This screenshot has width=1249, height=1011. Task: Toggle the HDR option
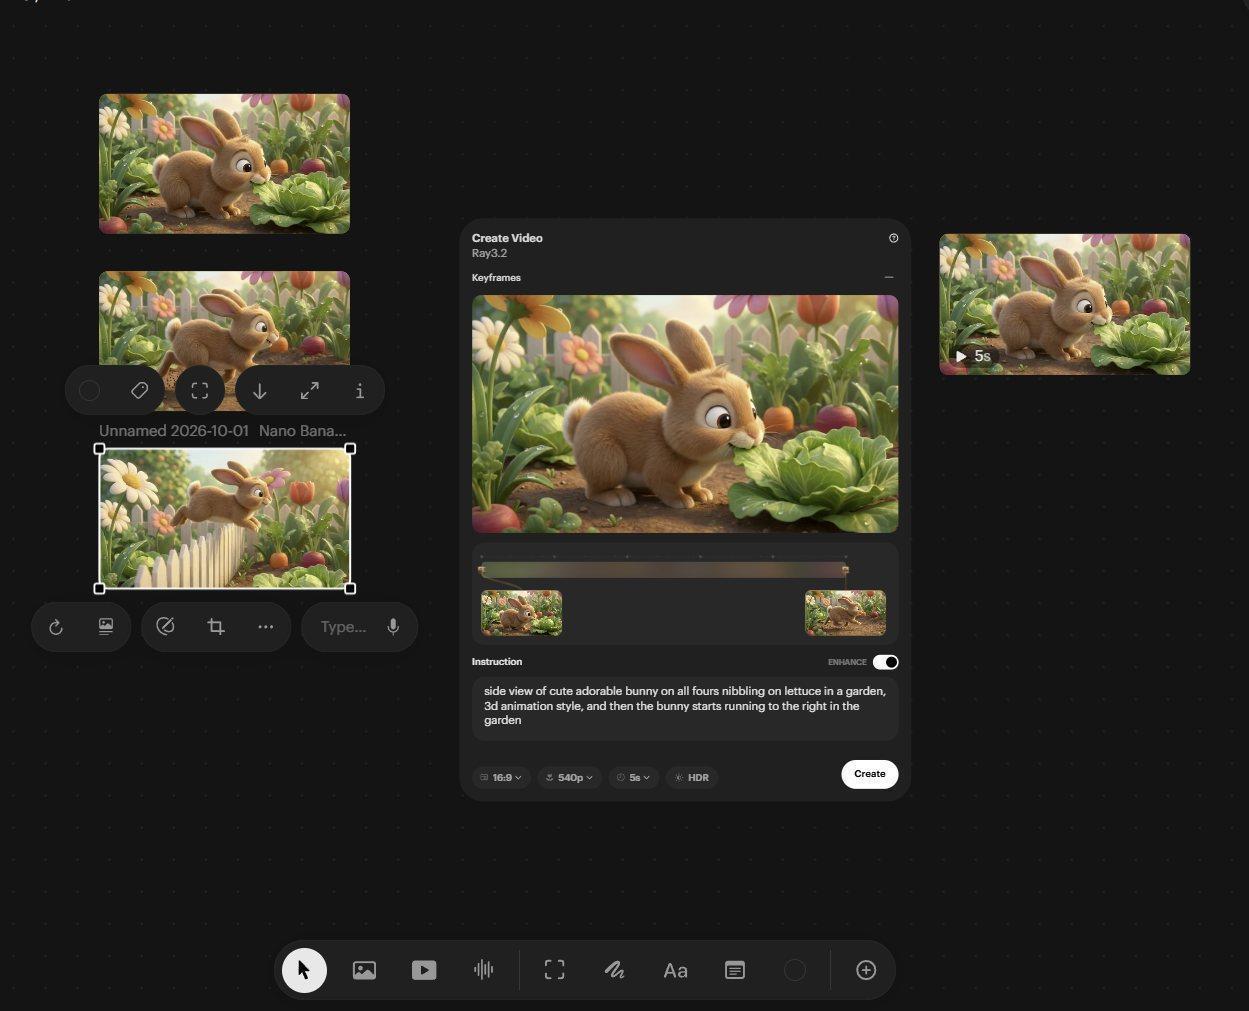[692, 777]
